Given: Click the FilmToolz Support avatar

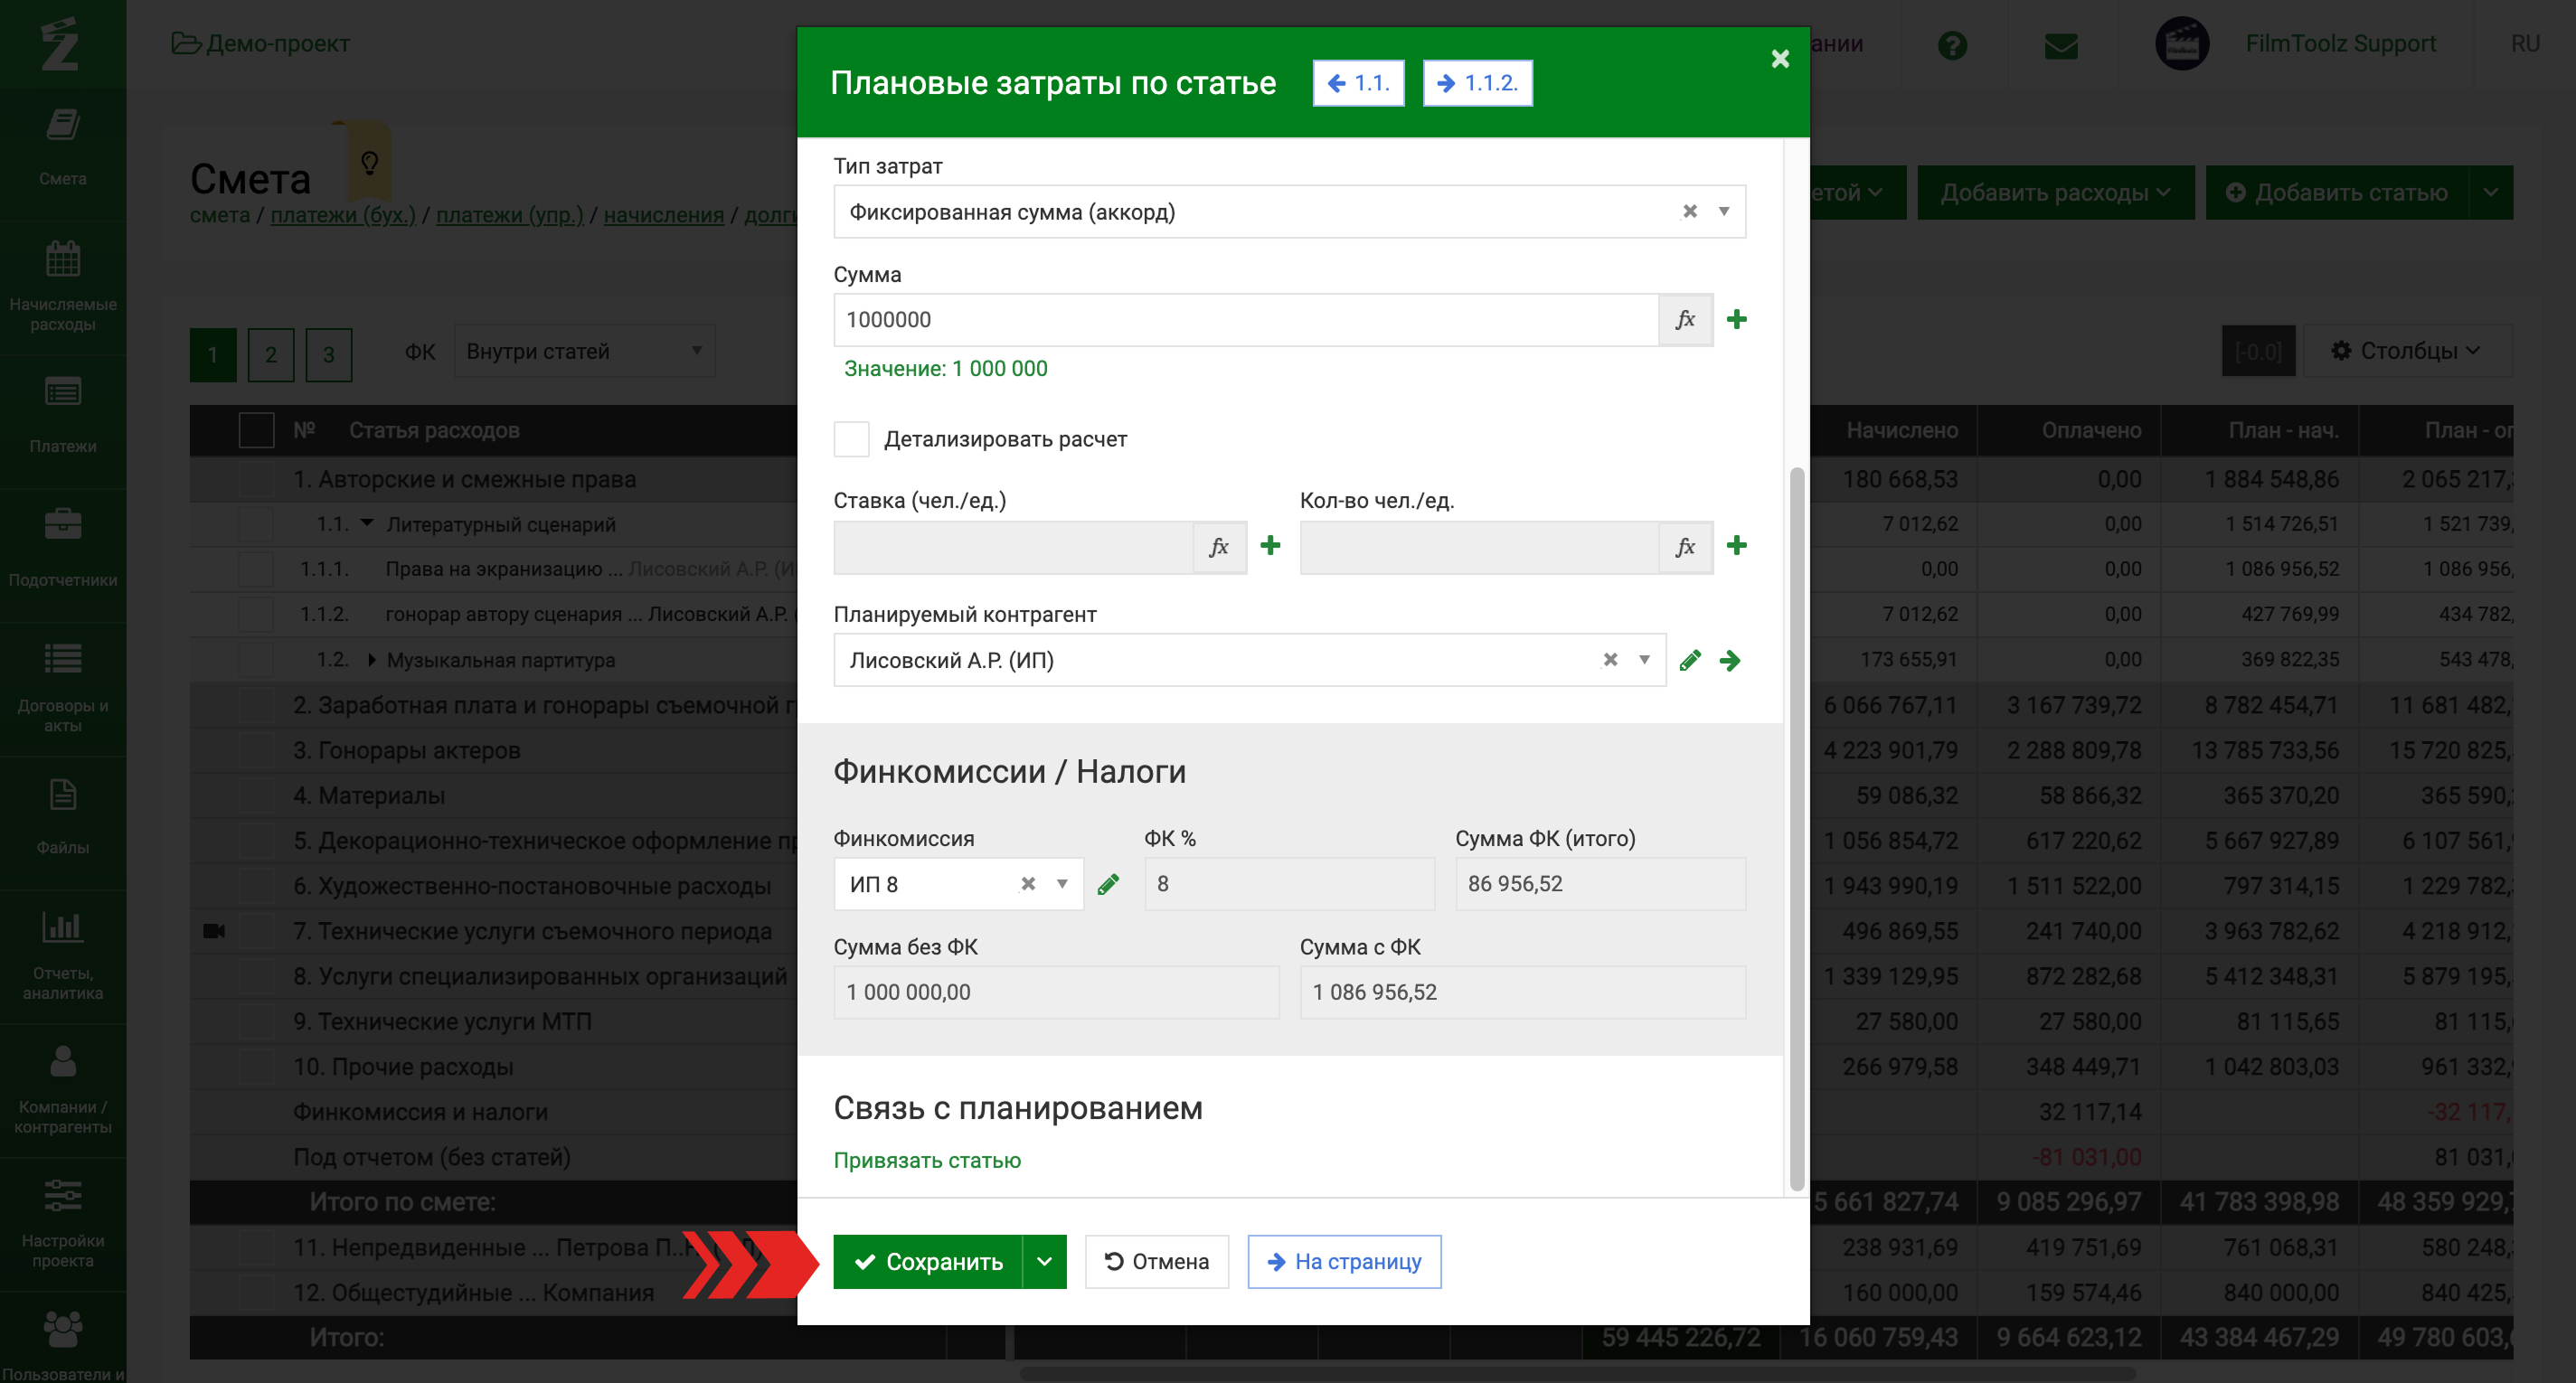Looking at the screenshot, I should 2182,44.
